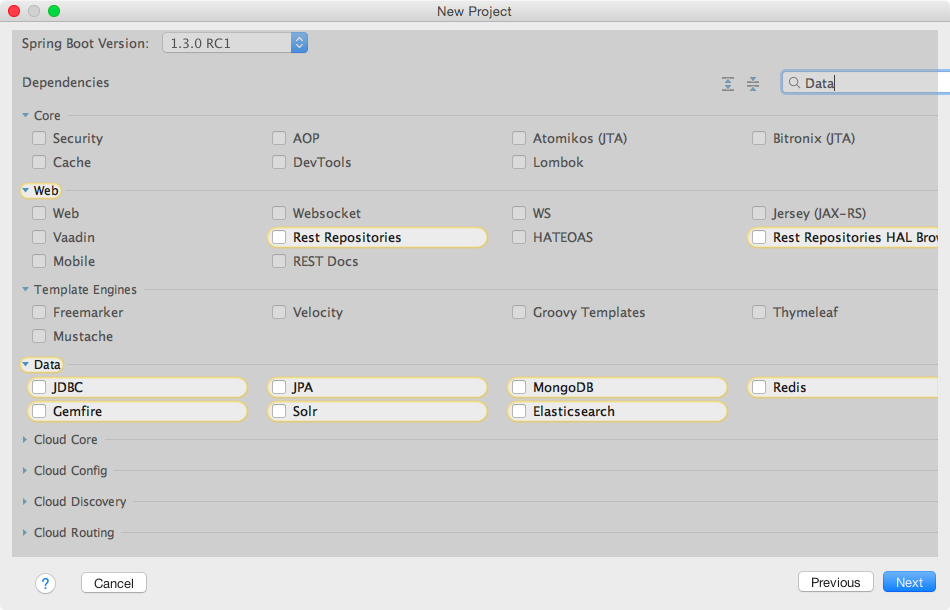Select the Jersey (JAX-RS) checkbox
Viewport: 950px width, 610px height.
tap(759, 213)
